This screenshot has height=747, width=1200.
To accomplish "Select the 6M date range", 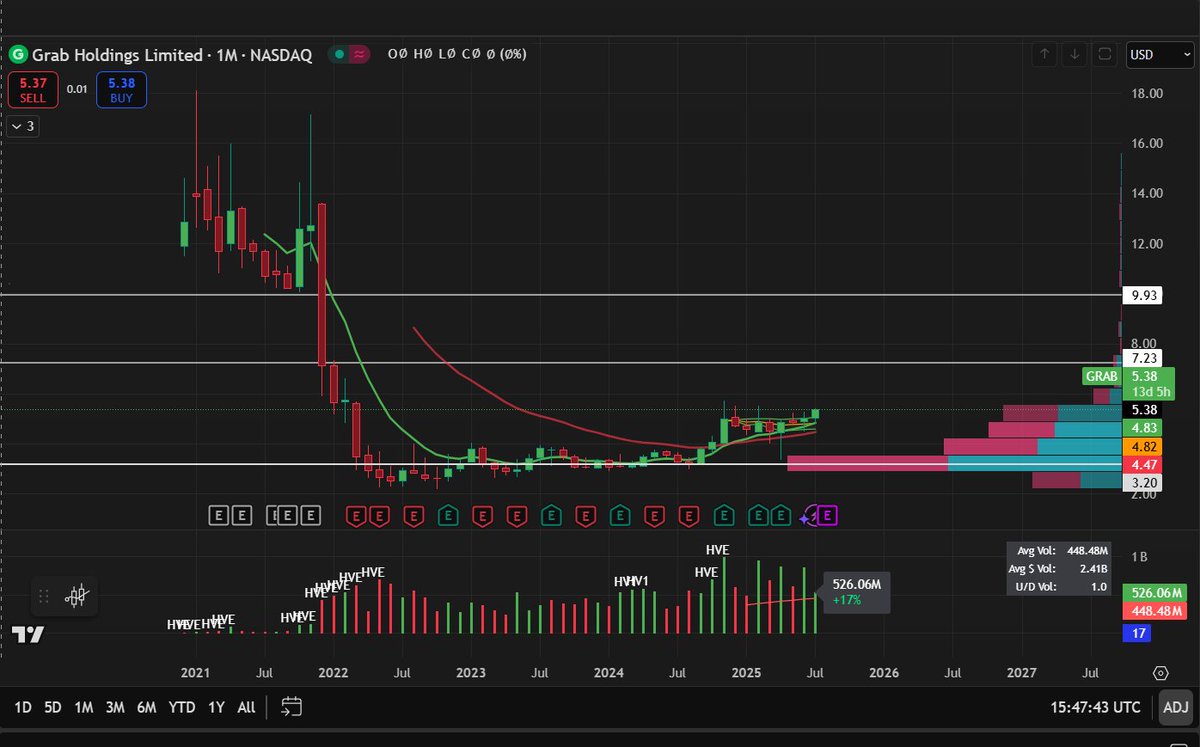I will click(x=147, y=707).
